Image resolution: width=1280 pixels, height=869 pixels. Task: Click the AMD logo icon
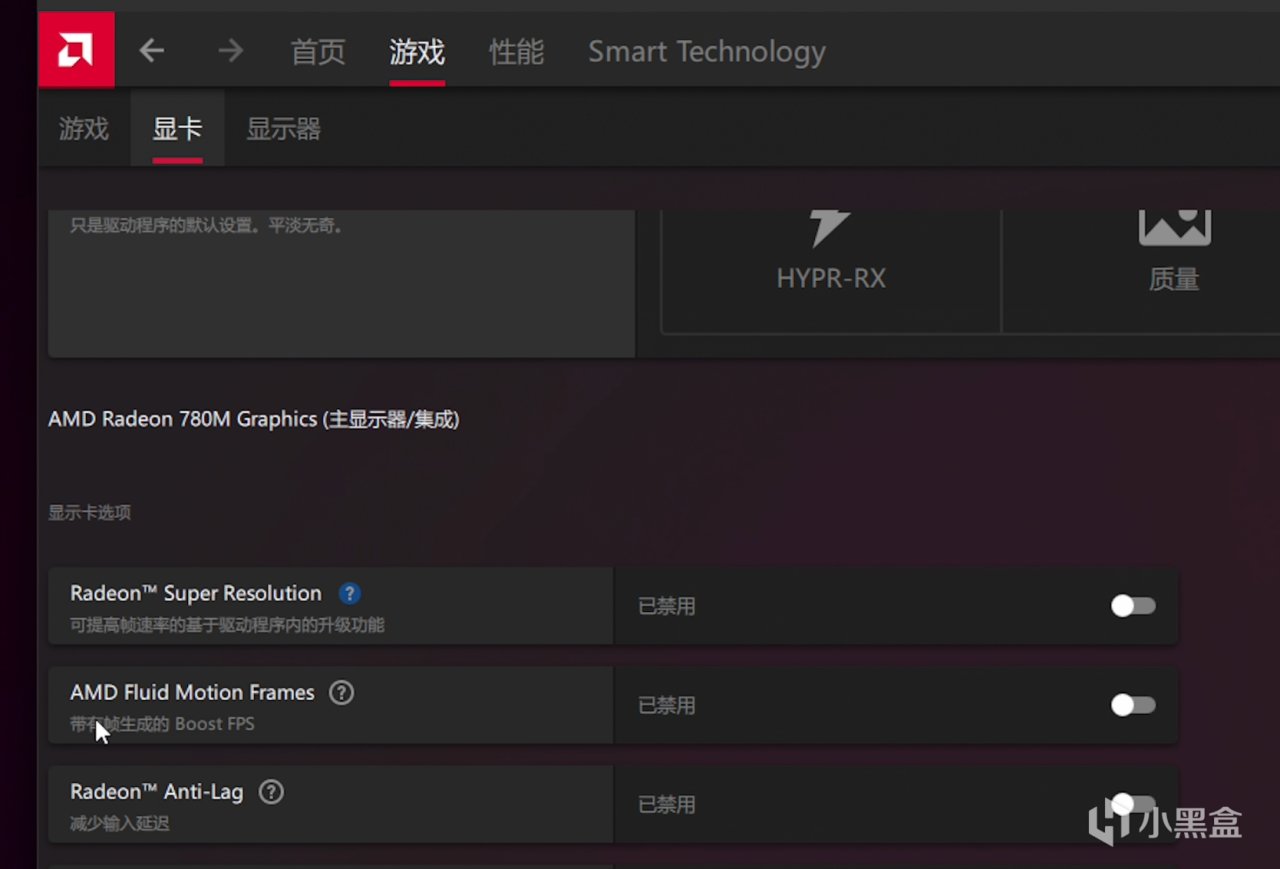(76, 50)
